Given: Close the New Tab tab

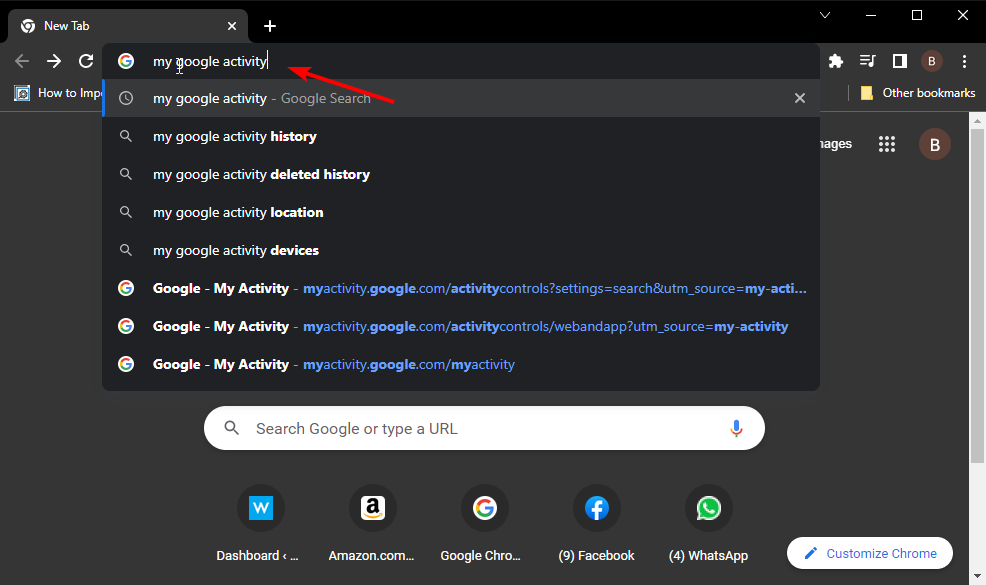Looking at the screenshot, I should (232, 26).
